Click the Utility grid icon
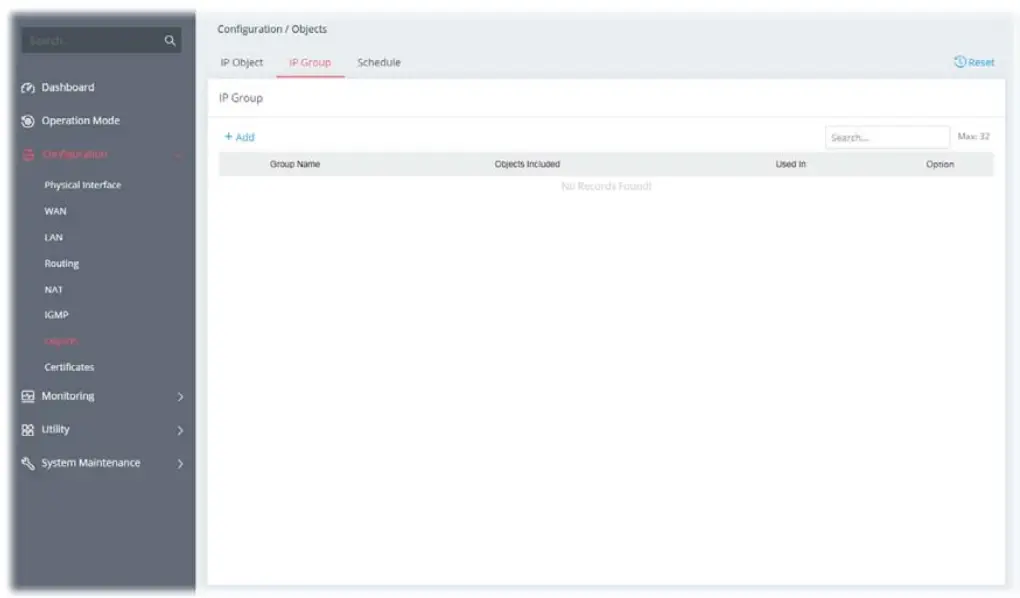This screenshot has width=1020, height=598. [x=27, y=430]
